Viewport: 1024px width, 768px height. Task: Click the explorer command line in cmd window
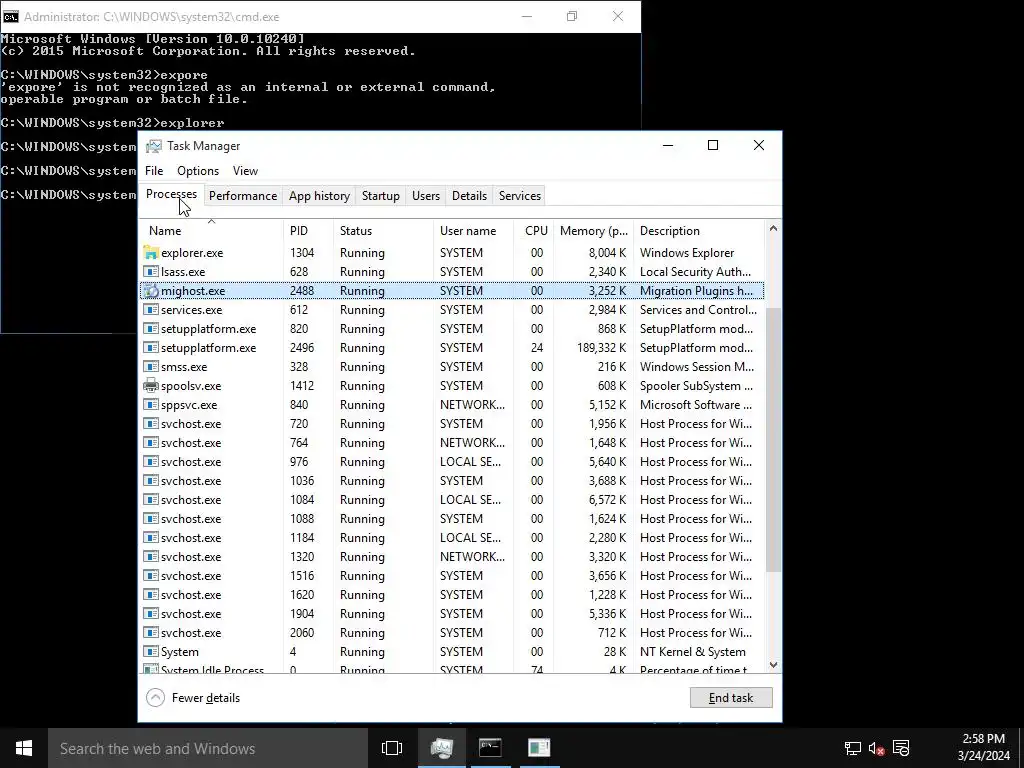click(x=112, y=123)
